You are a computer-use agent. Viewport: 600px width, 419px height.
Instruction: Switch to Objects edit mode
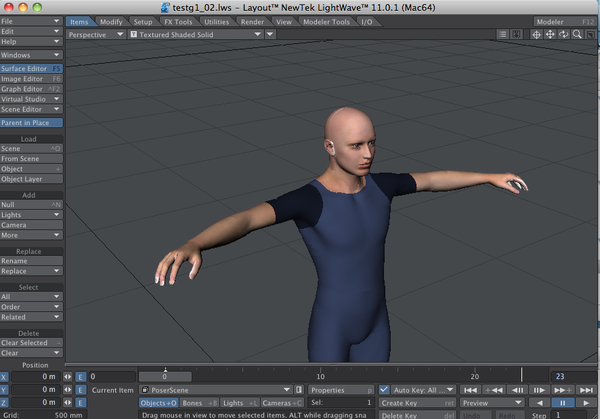[x=158, y=403]
